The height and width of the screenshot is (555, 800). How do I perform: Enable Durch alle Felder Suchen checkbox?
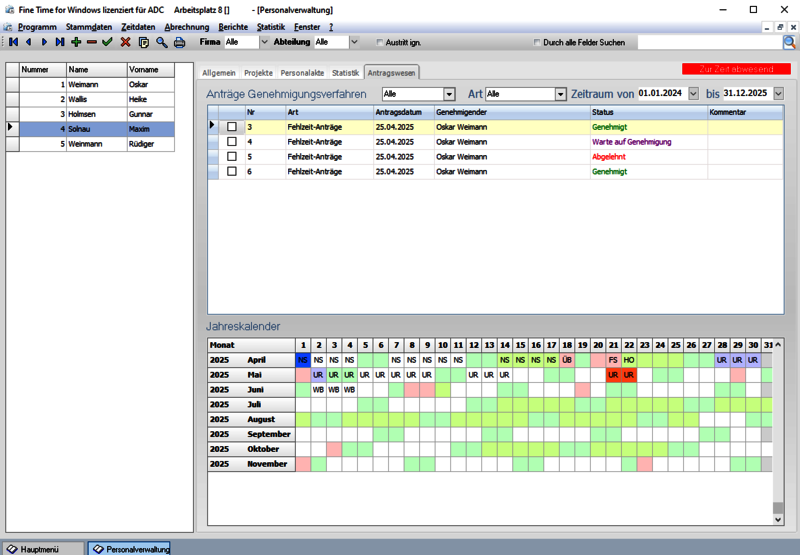click(x=537, y=42)
